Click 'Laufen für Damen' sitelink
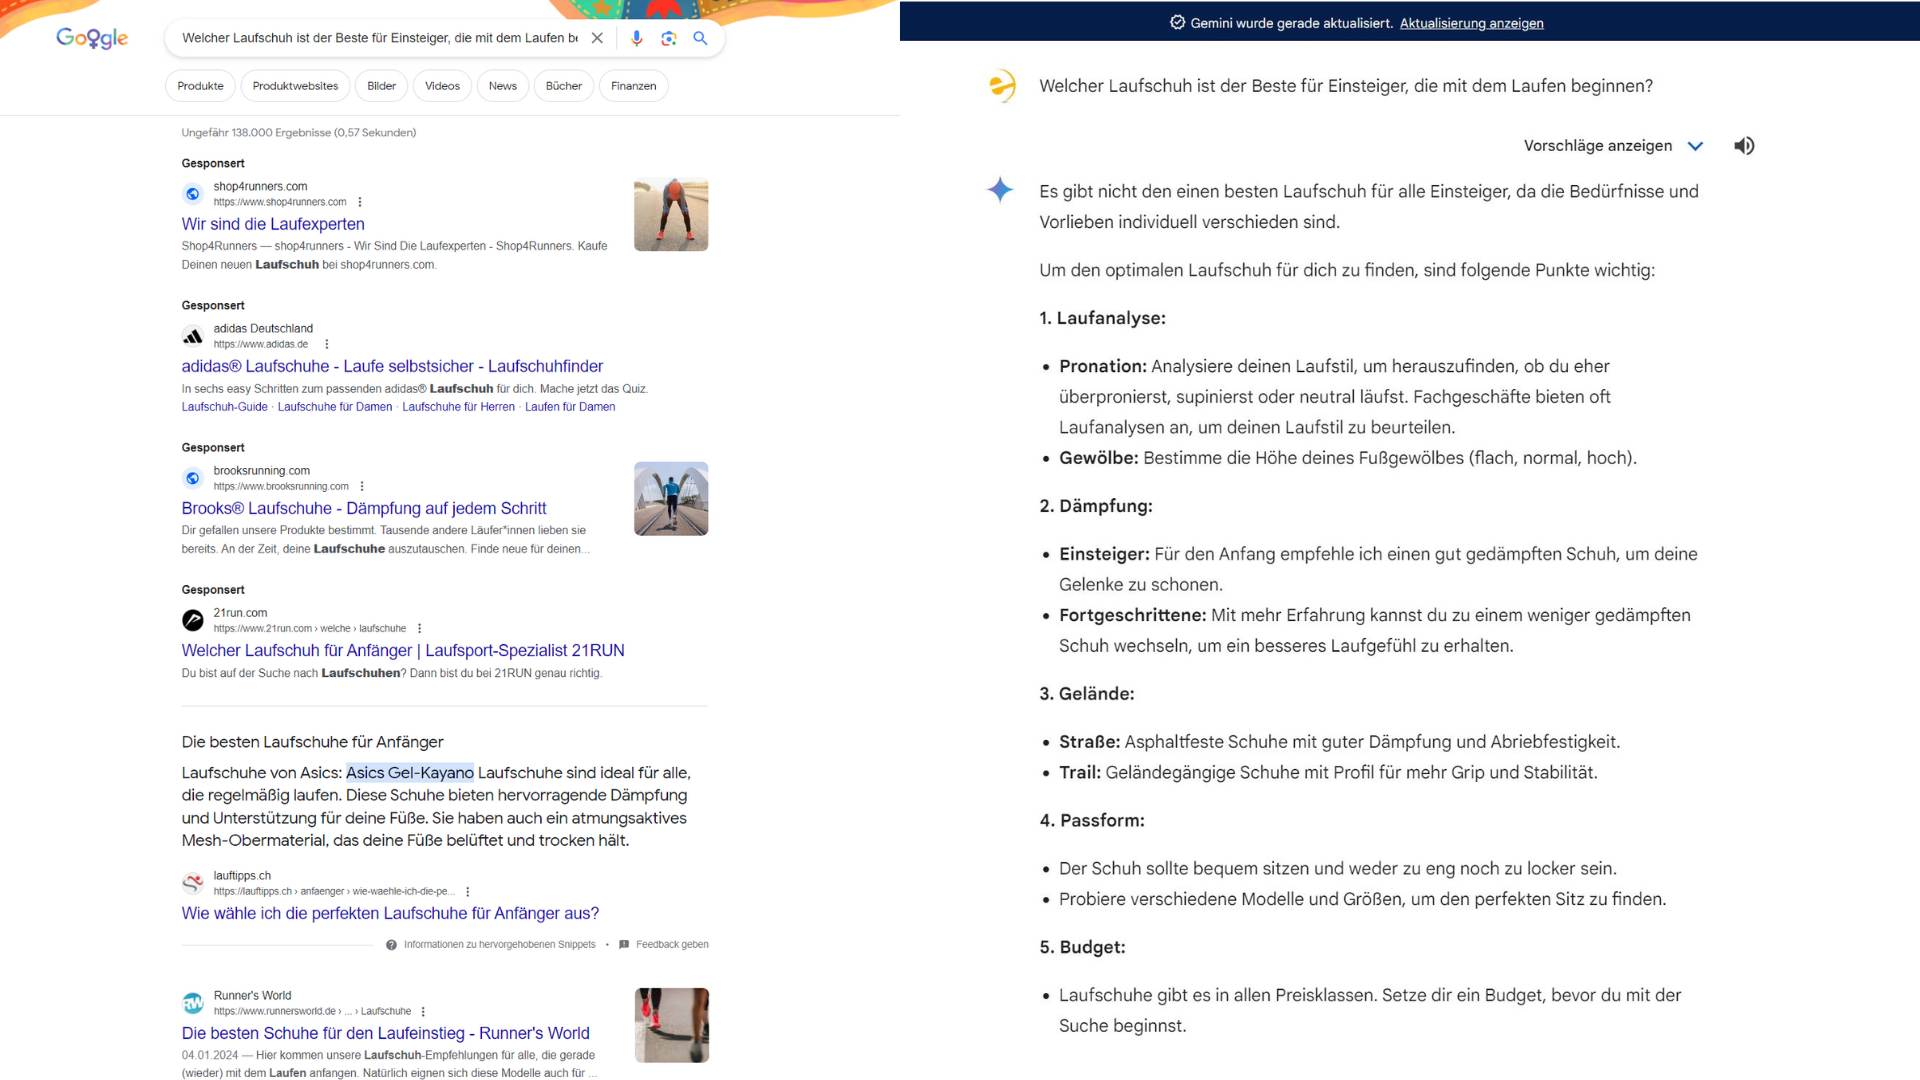The height and width of the screenshot is (1080, 1920). 570,407
